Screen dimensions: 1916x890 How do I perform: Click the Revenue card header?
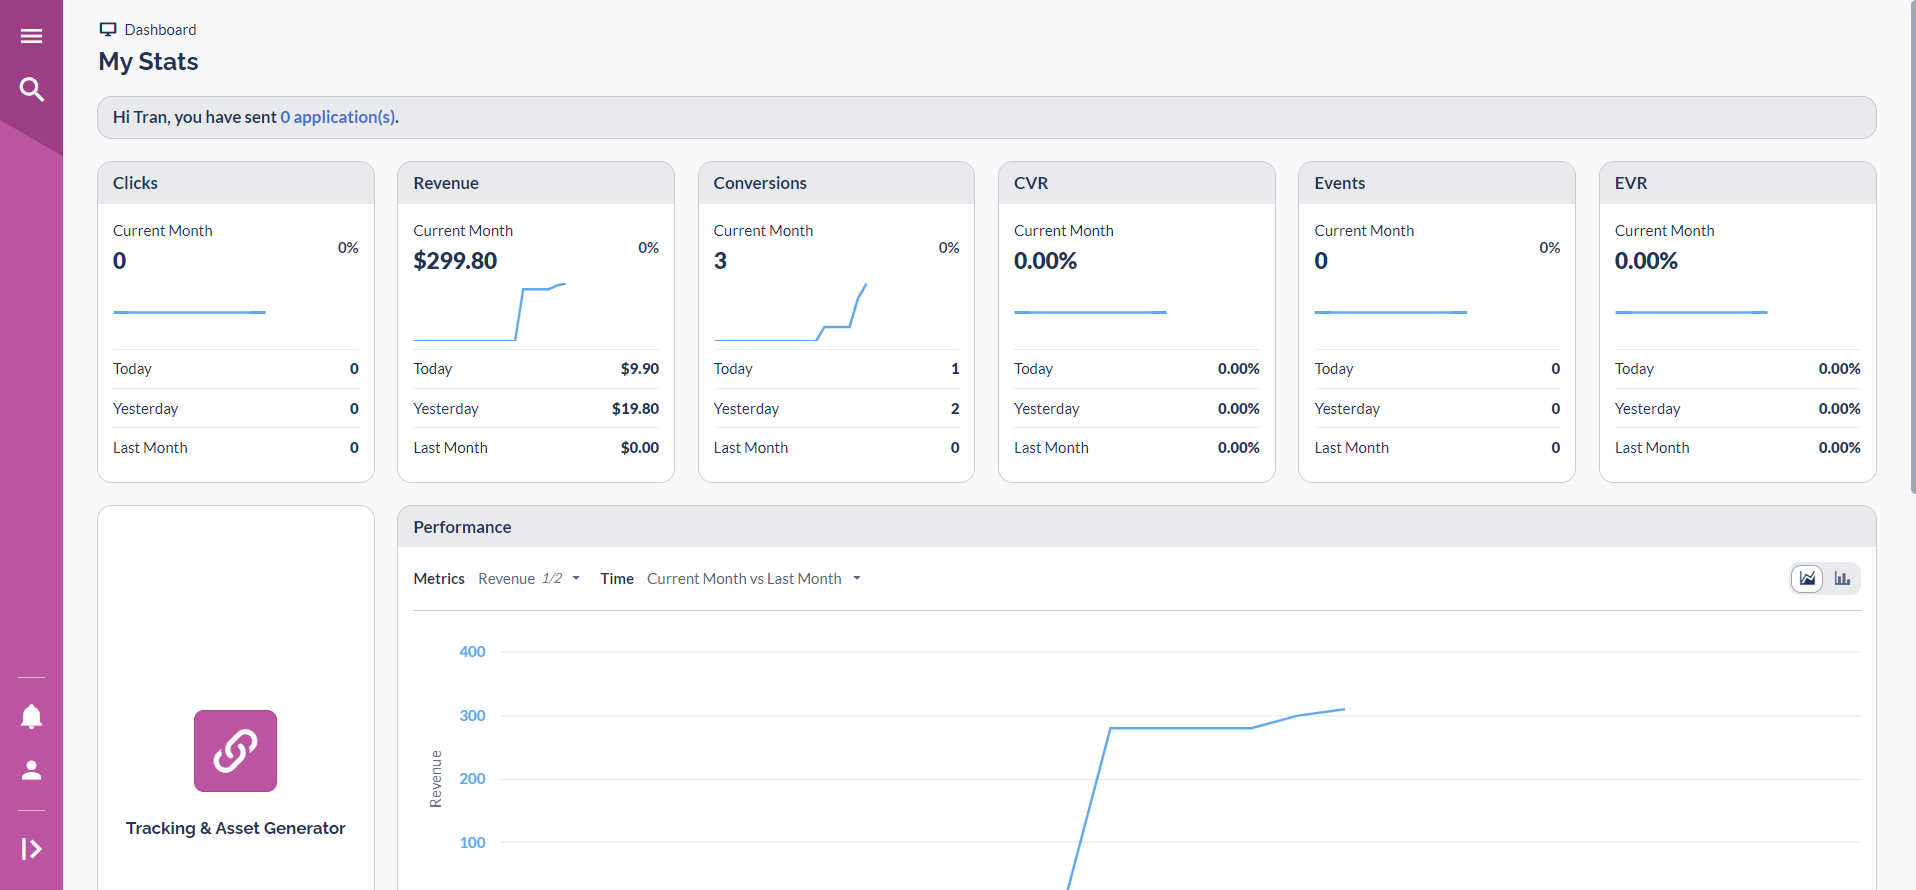[x=536, y=183]
